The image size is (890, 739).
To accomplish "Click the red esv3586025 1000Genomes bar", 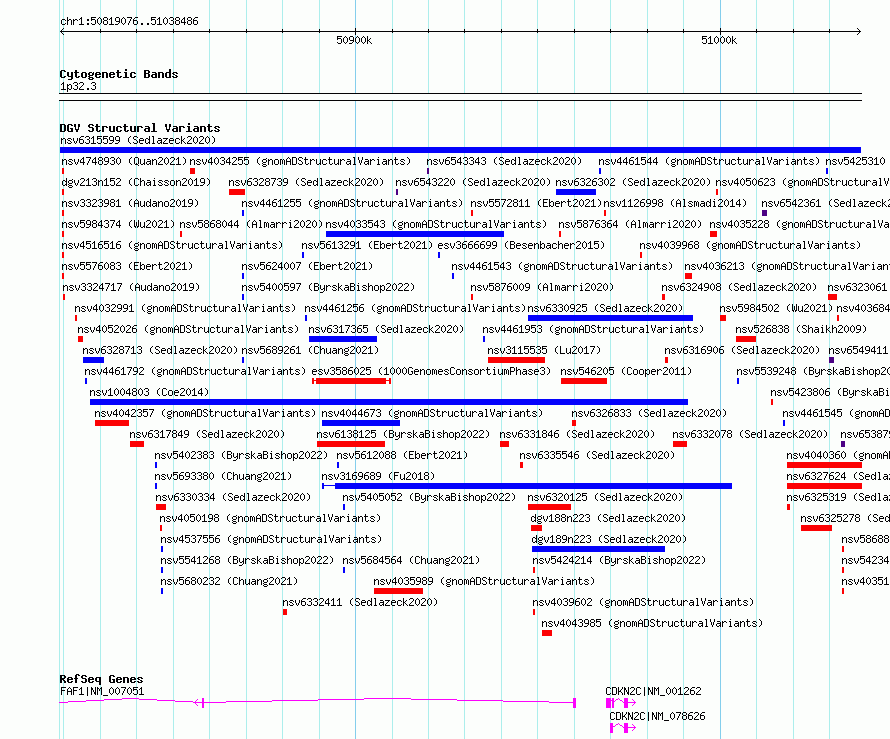I will point(351,381).
